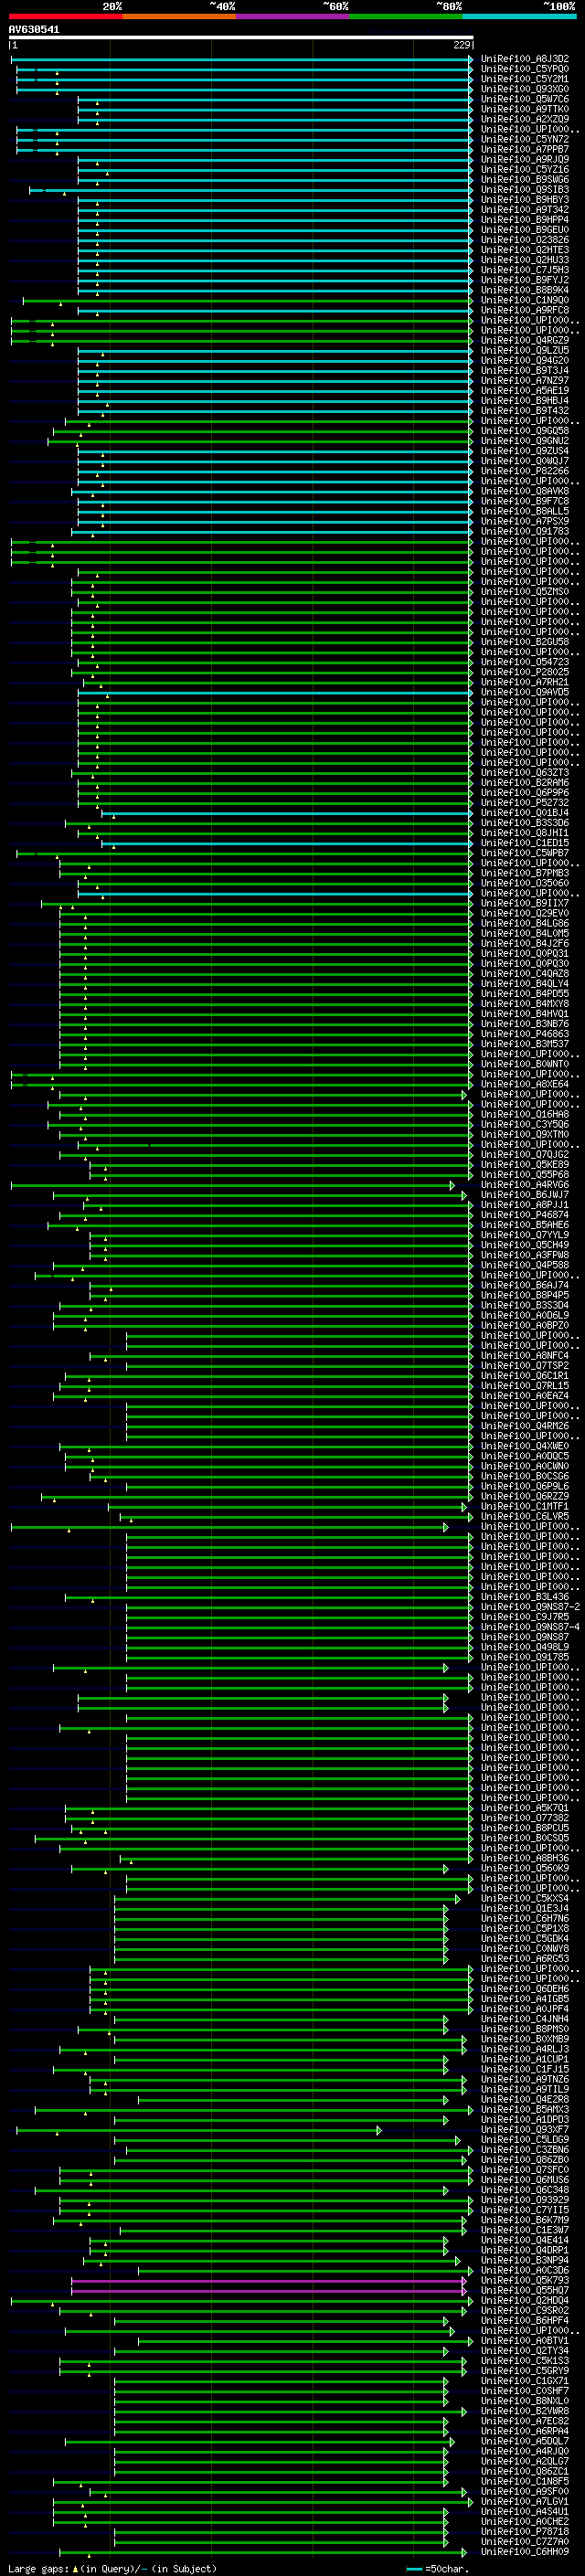Select hit label UniRef100_A8XE64

(x=525, y=1084)
